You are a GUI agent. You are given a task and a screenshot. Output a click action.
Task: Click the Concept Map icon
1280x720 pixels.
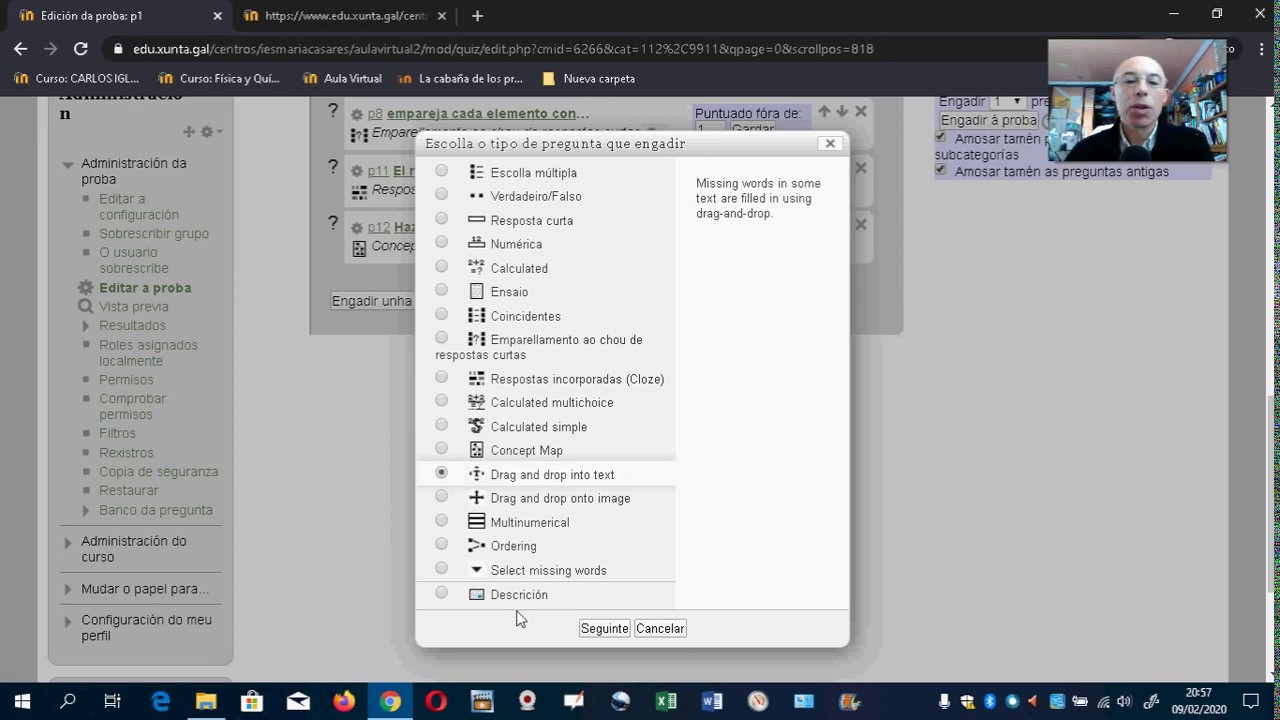pyautogui.click(x=476, y=450)
